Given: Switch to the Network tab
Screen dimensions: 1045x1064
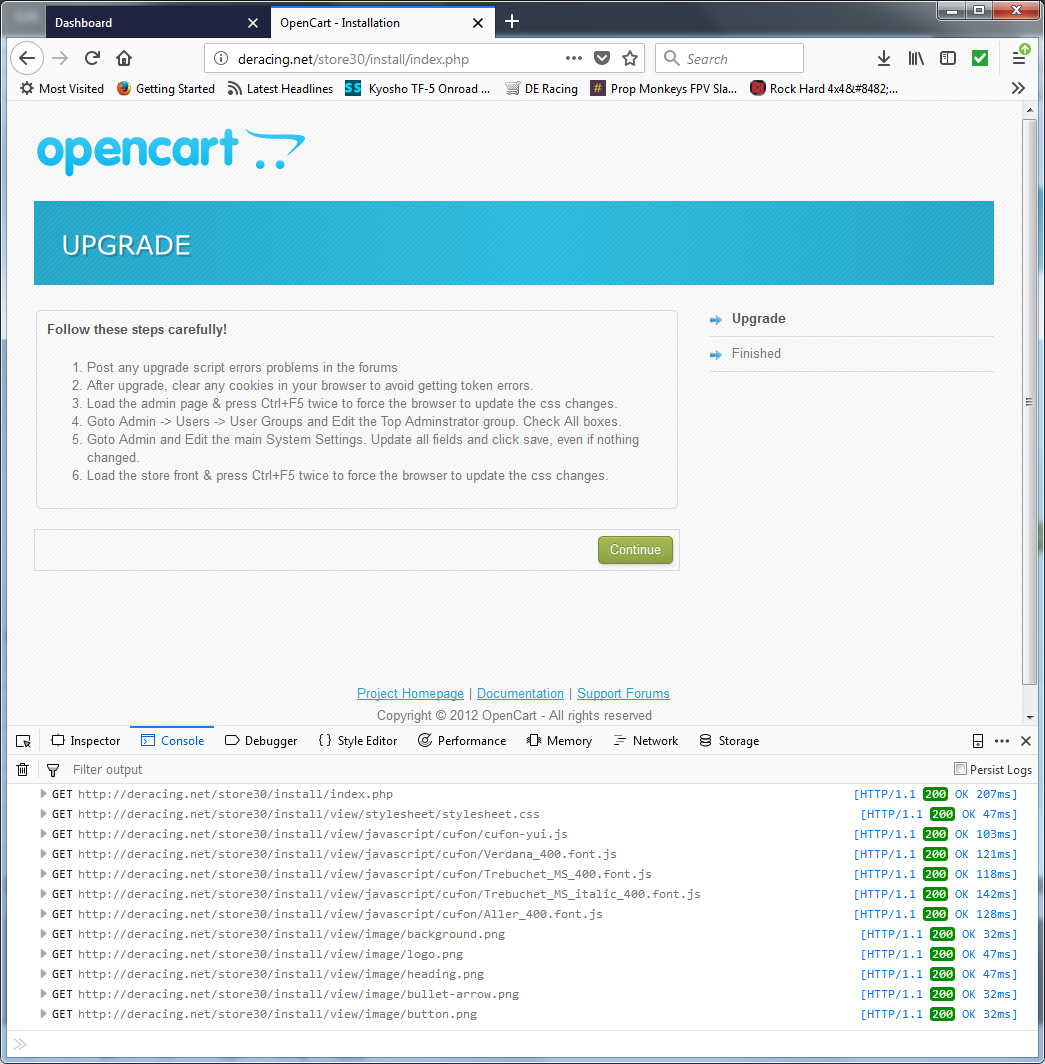Looking at the screenshot, I should click(x=645, y=741).
